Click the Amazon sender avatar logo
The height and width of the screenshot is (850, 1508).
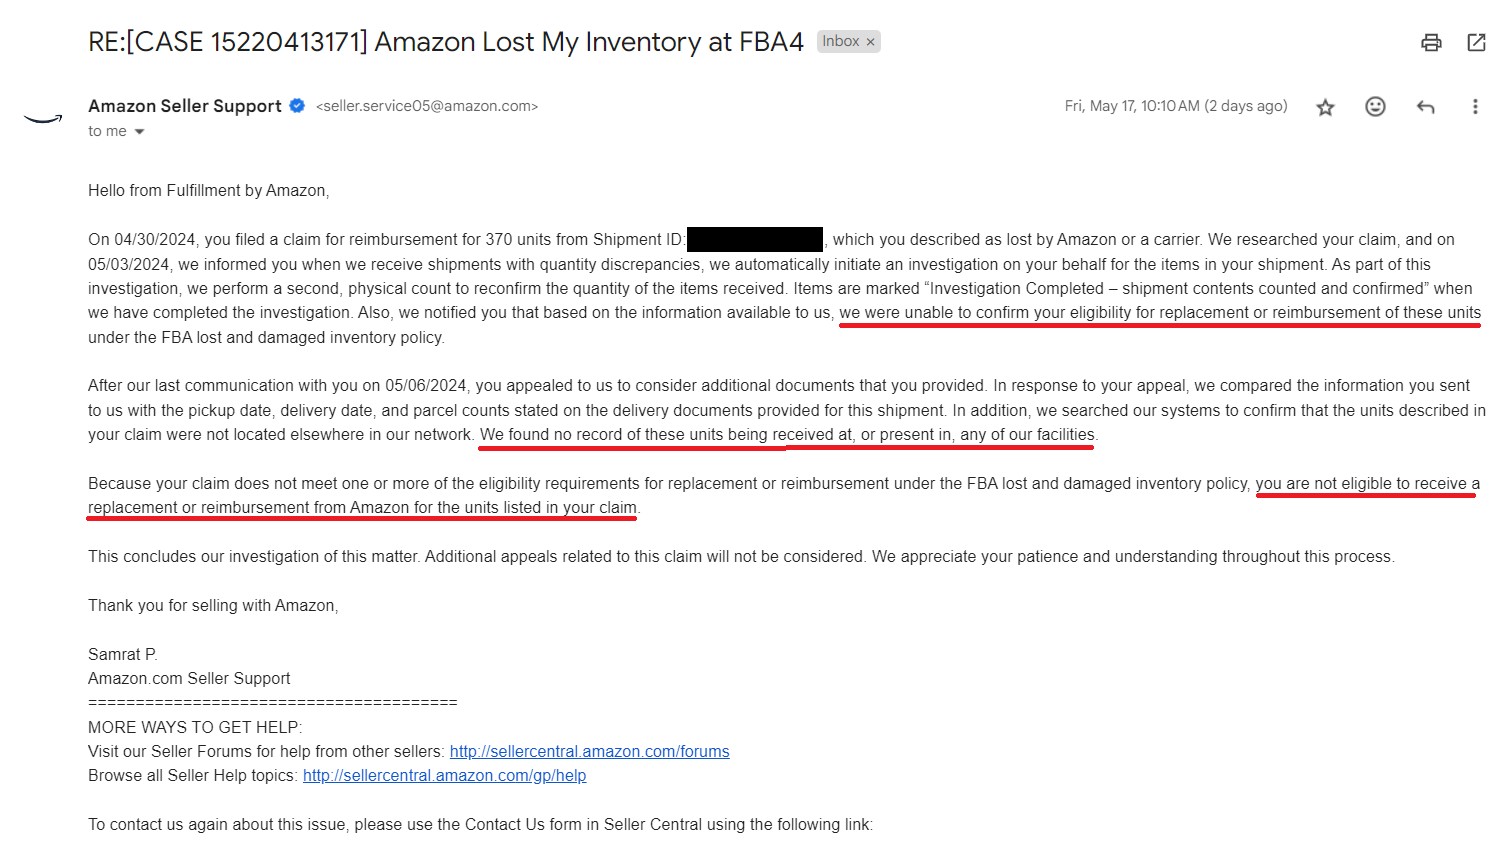(x=43, y=118)
